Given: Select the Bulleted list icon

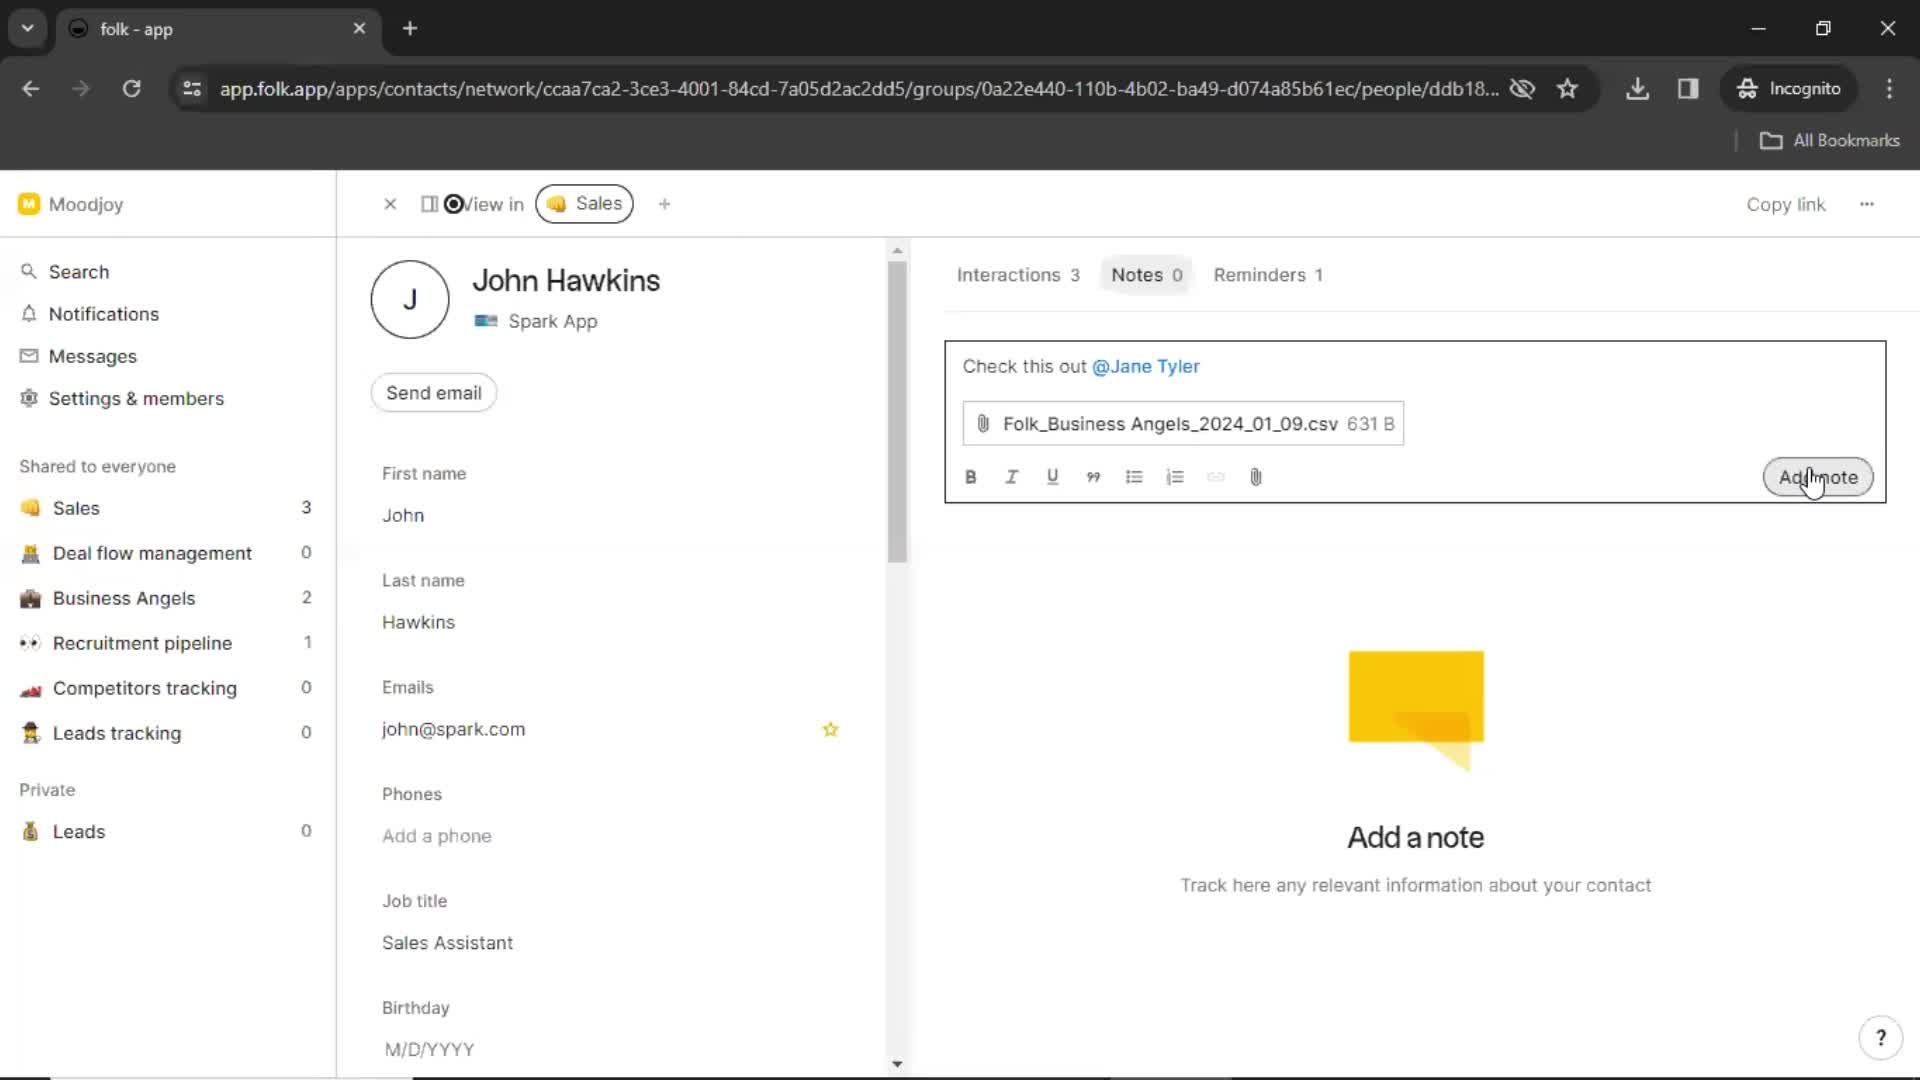Looking at the screenshot, I should [x=1133, y=476].
